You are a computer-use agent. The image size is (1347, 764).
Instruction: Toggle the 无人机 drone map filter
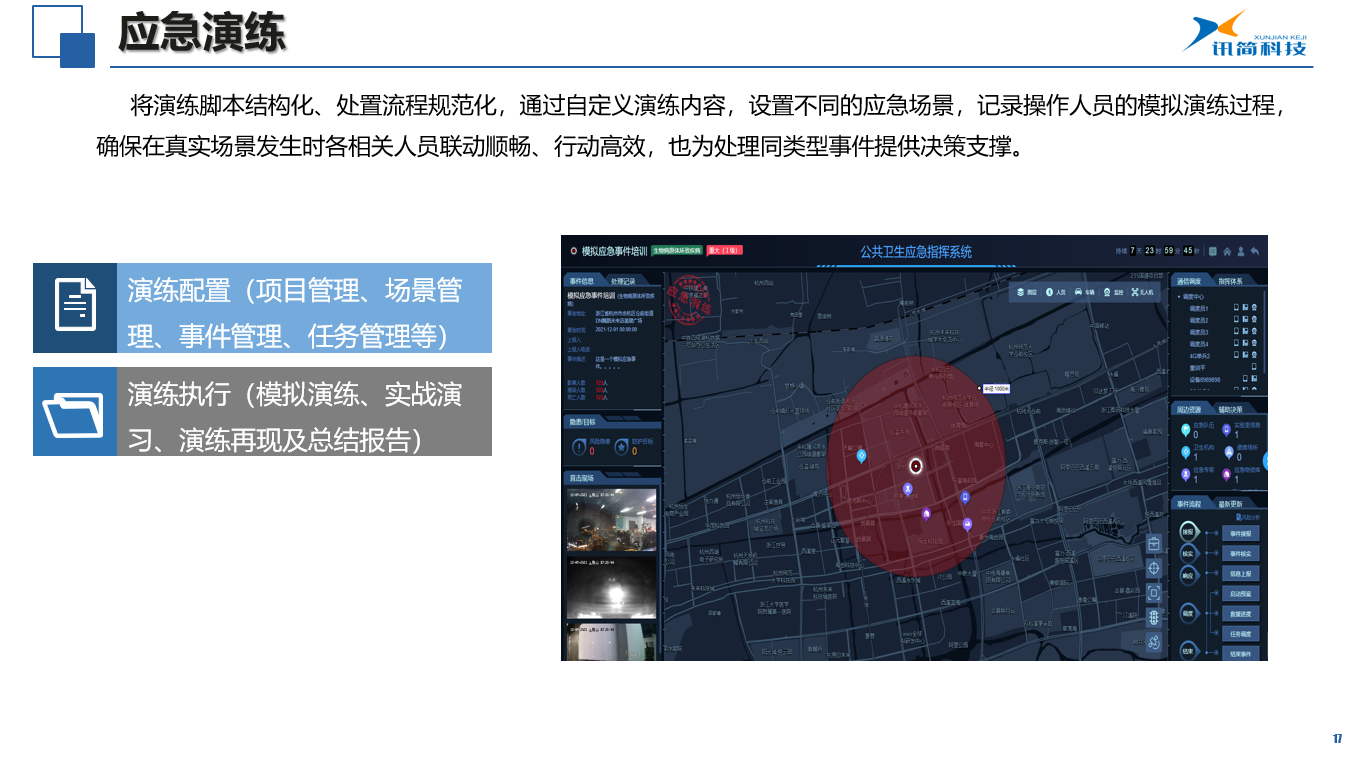point(1142,292)
